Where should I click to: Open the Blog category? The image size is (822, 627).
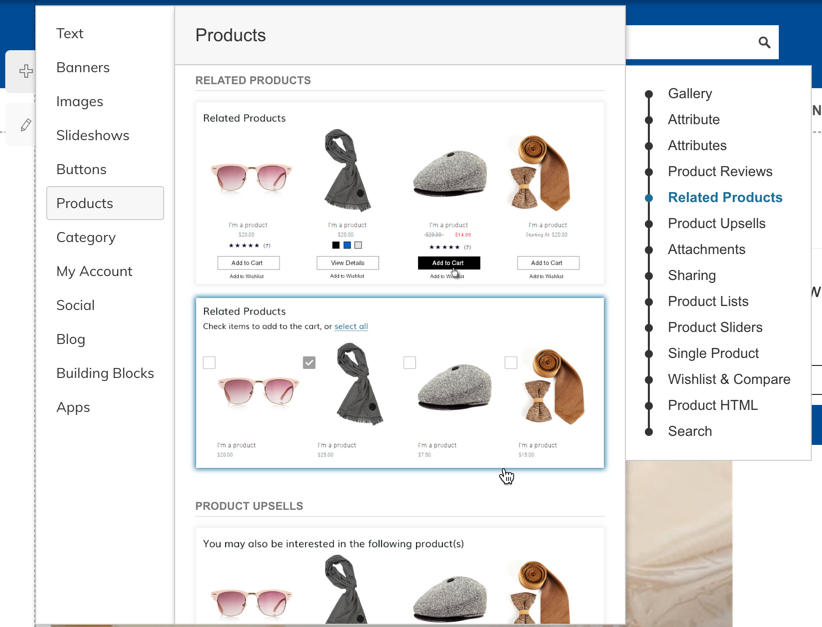point(71,339)
